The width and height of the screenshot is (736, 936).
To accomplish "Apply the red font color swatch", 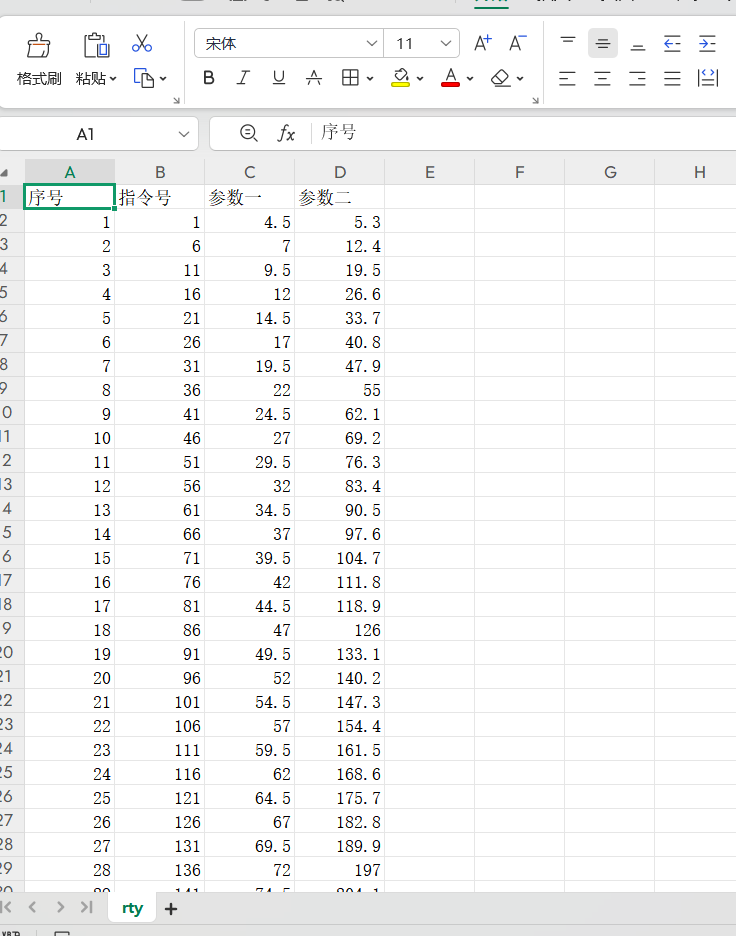I will (x=450, y=78).
